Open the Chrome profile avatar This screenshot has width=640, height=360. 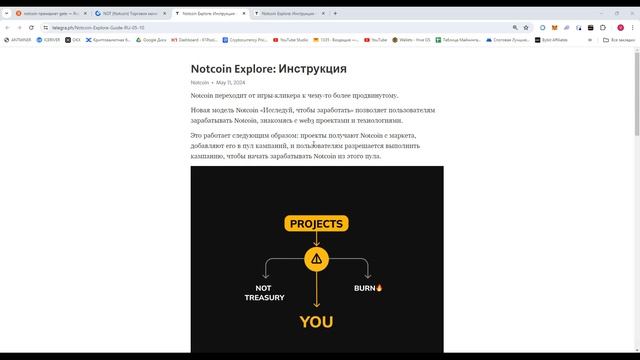click(x=620, y=28)
